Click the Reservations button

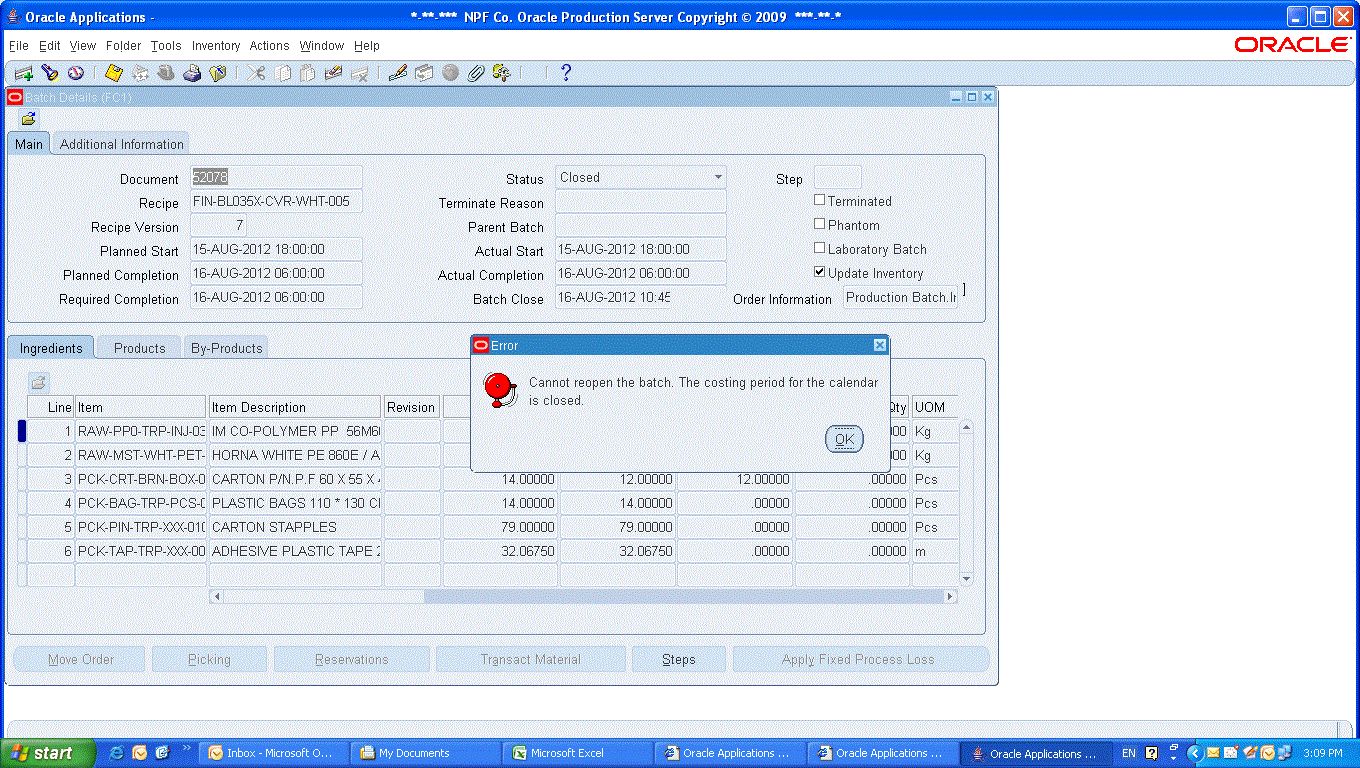click(x=352, y=659)
